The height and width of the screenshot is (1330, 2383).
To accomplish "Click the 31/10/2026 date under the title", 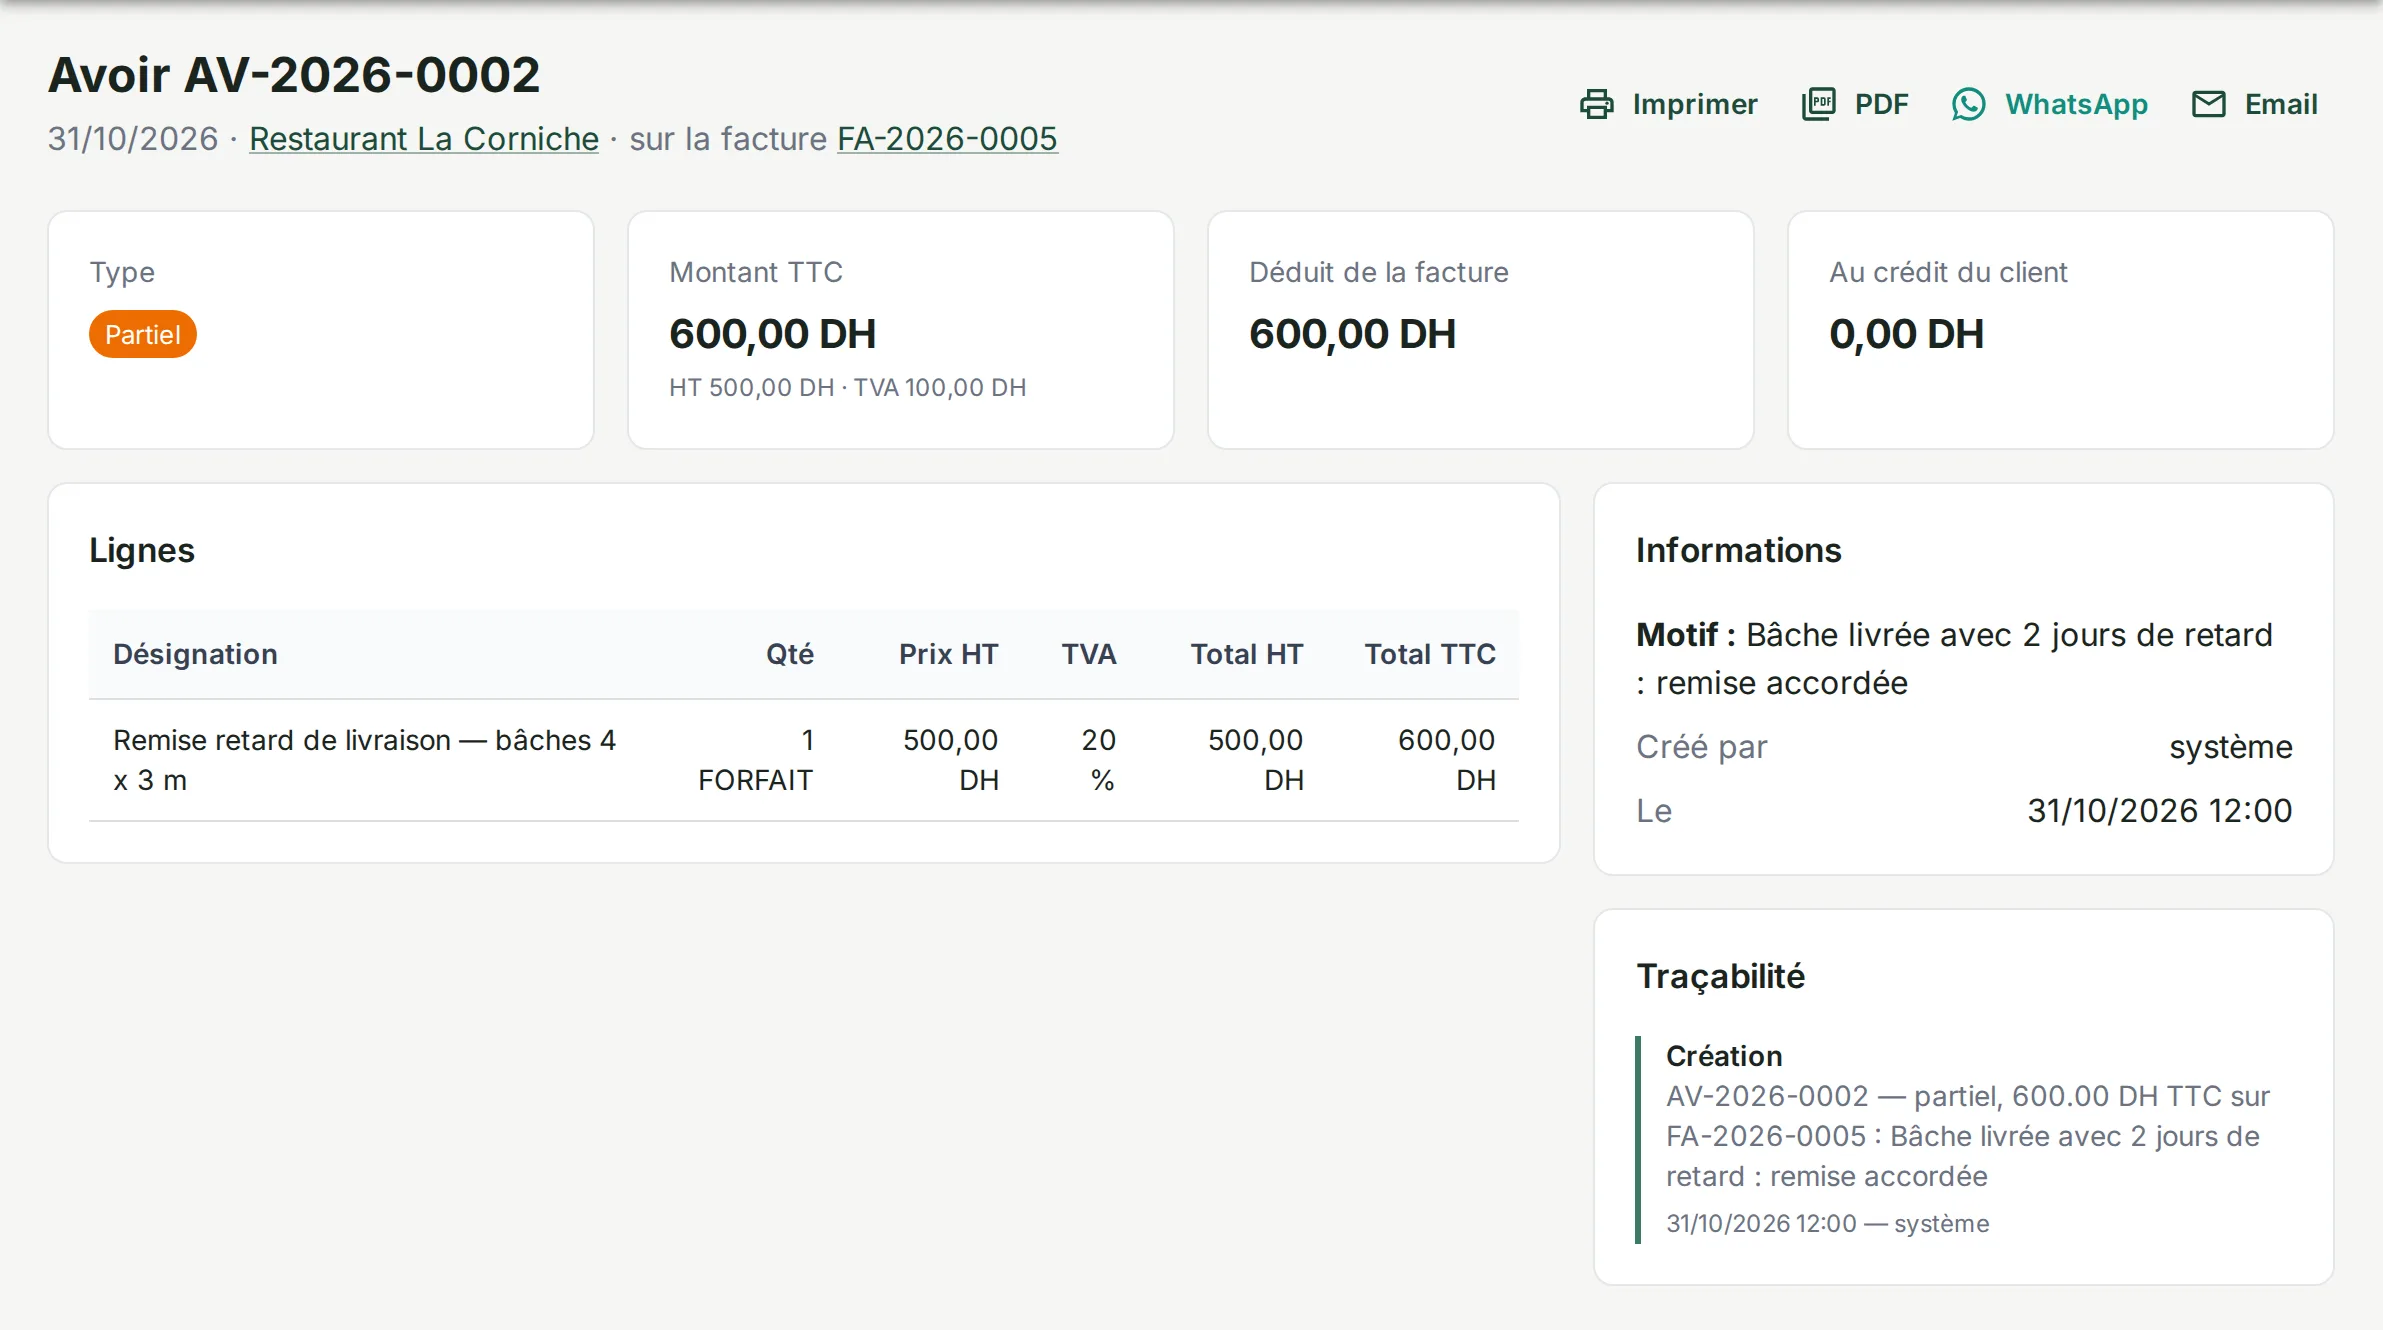I will click(x=133, y=139).
